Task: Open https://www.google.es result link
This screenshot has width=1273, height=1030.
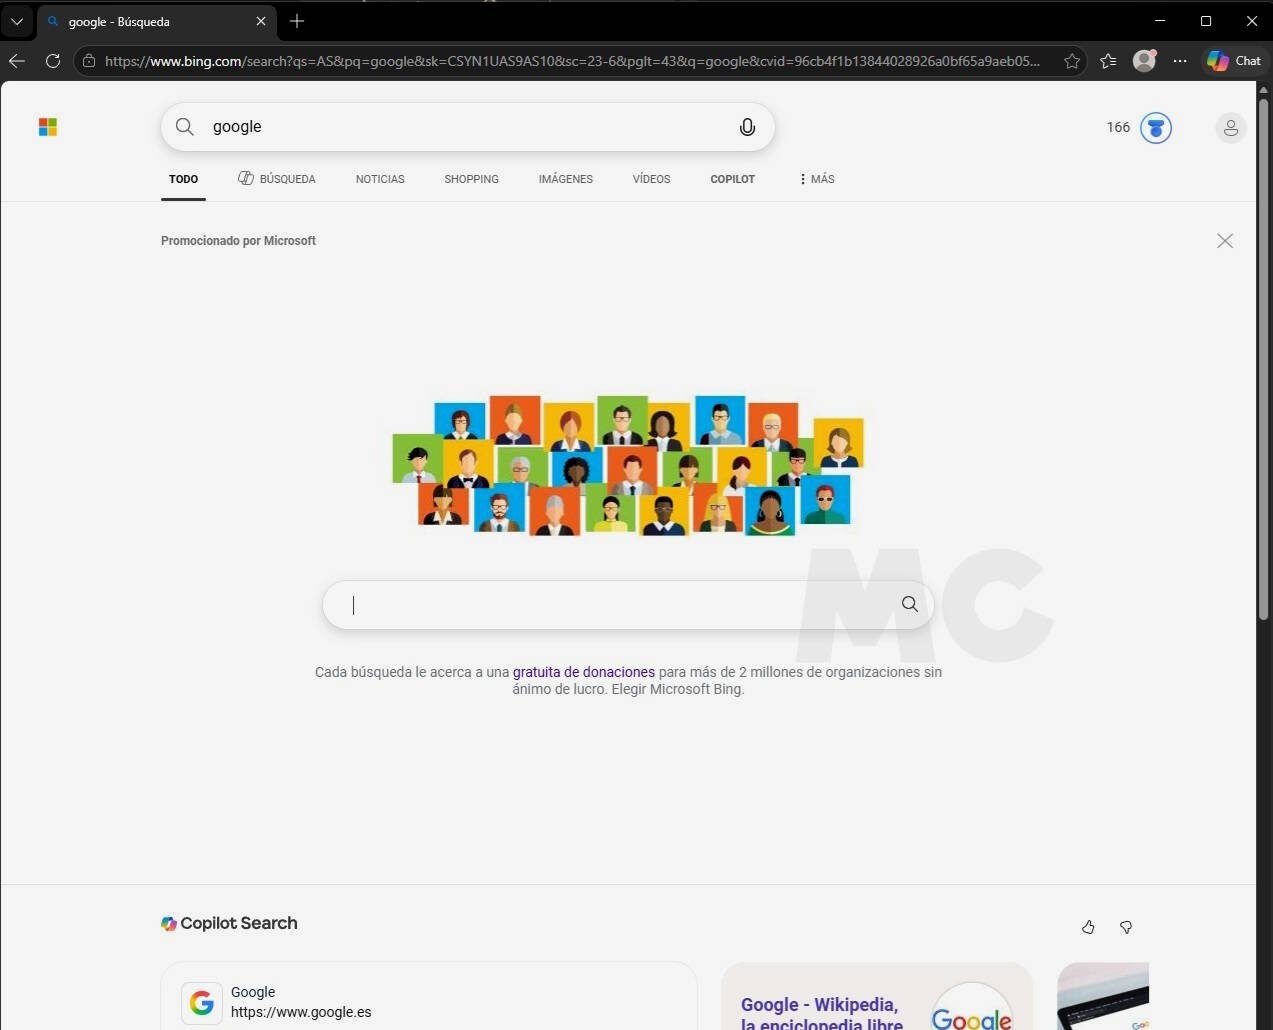Action: 301,1012
